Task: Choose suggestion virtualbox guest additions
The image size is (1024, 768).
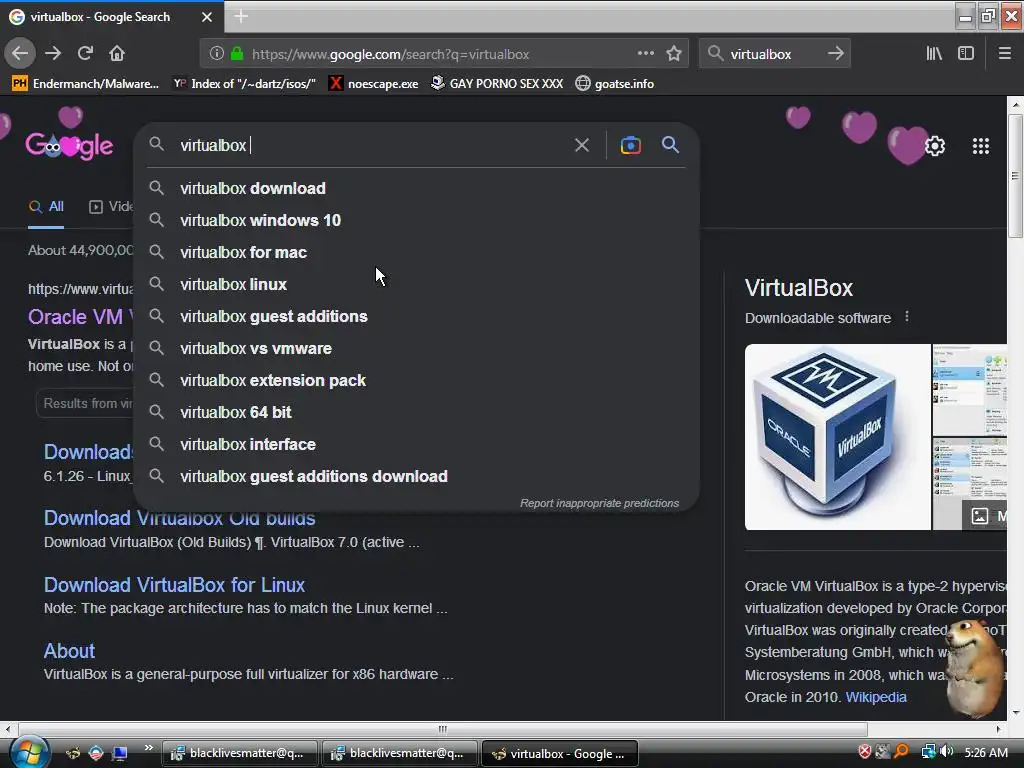Action: (x=417, y=316)
